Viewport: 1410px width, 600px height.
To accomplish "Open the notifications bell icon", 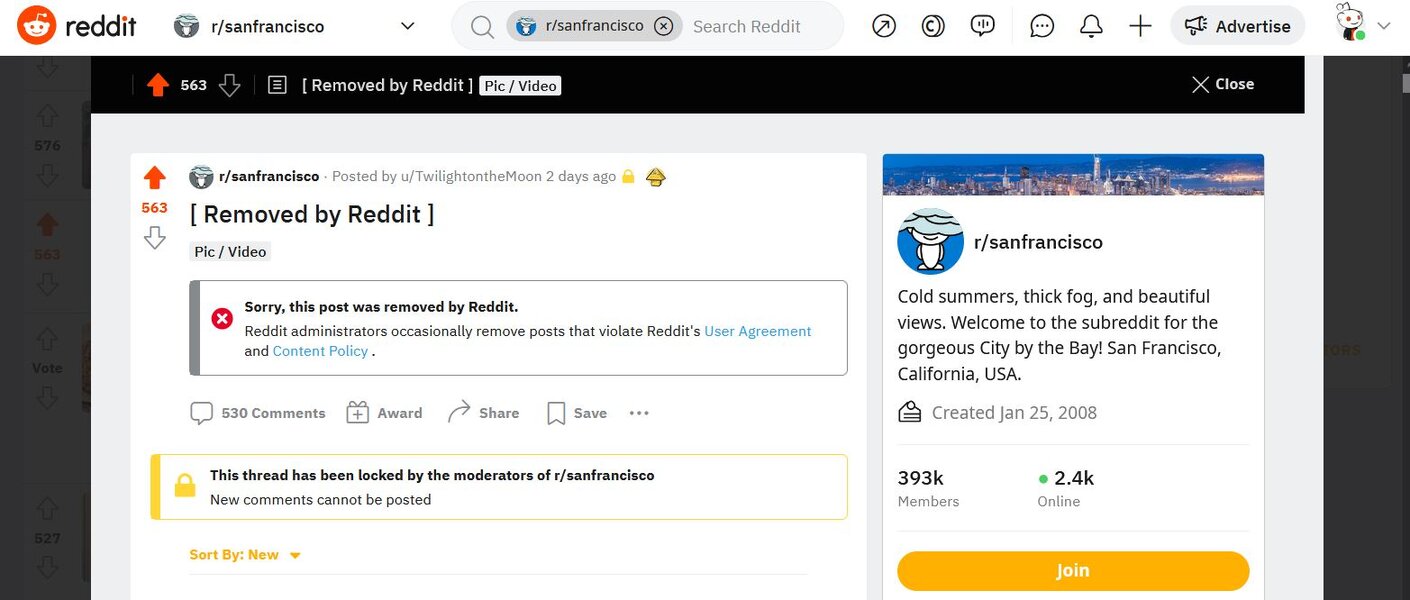I will [x=1091, y=26].
